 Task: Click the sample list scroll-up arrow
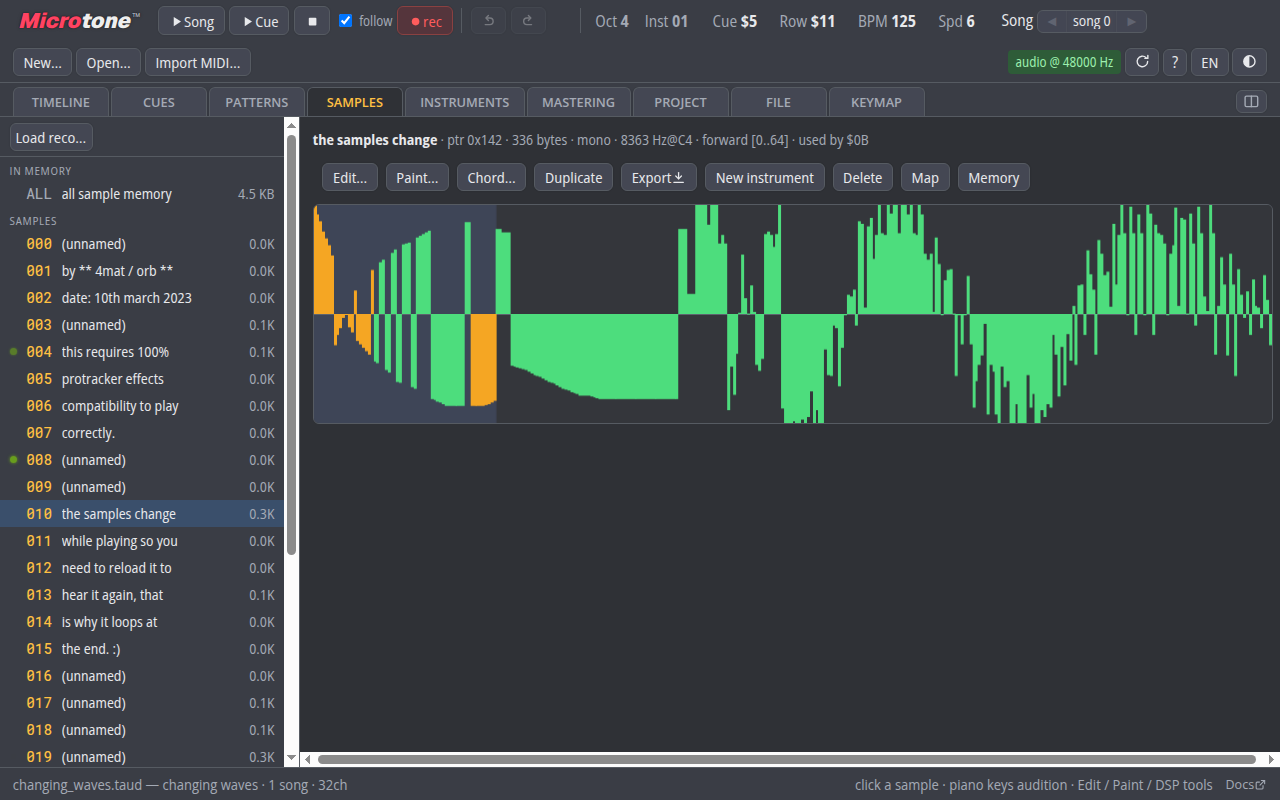point(291,124)
